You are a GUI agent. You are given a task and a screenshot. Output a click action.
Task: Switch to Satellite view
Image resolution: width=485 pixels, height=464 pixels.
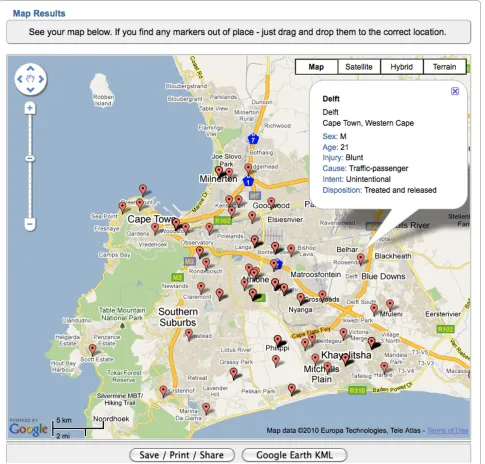click(359, 67)
